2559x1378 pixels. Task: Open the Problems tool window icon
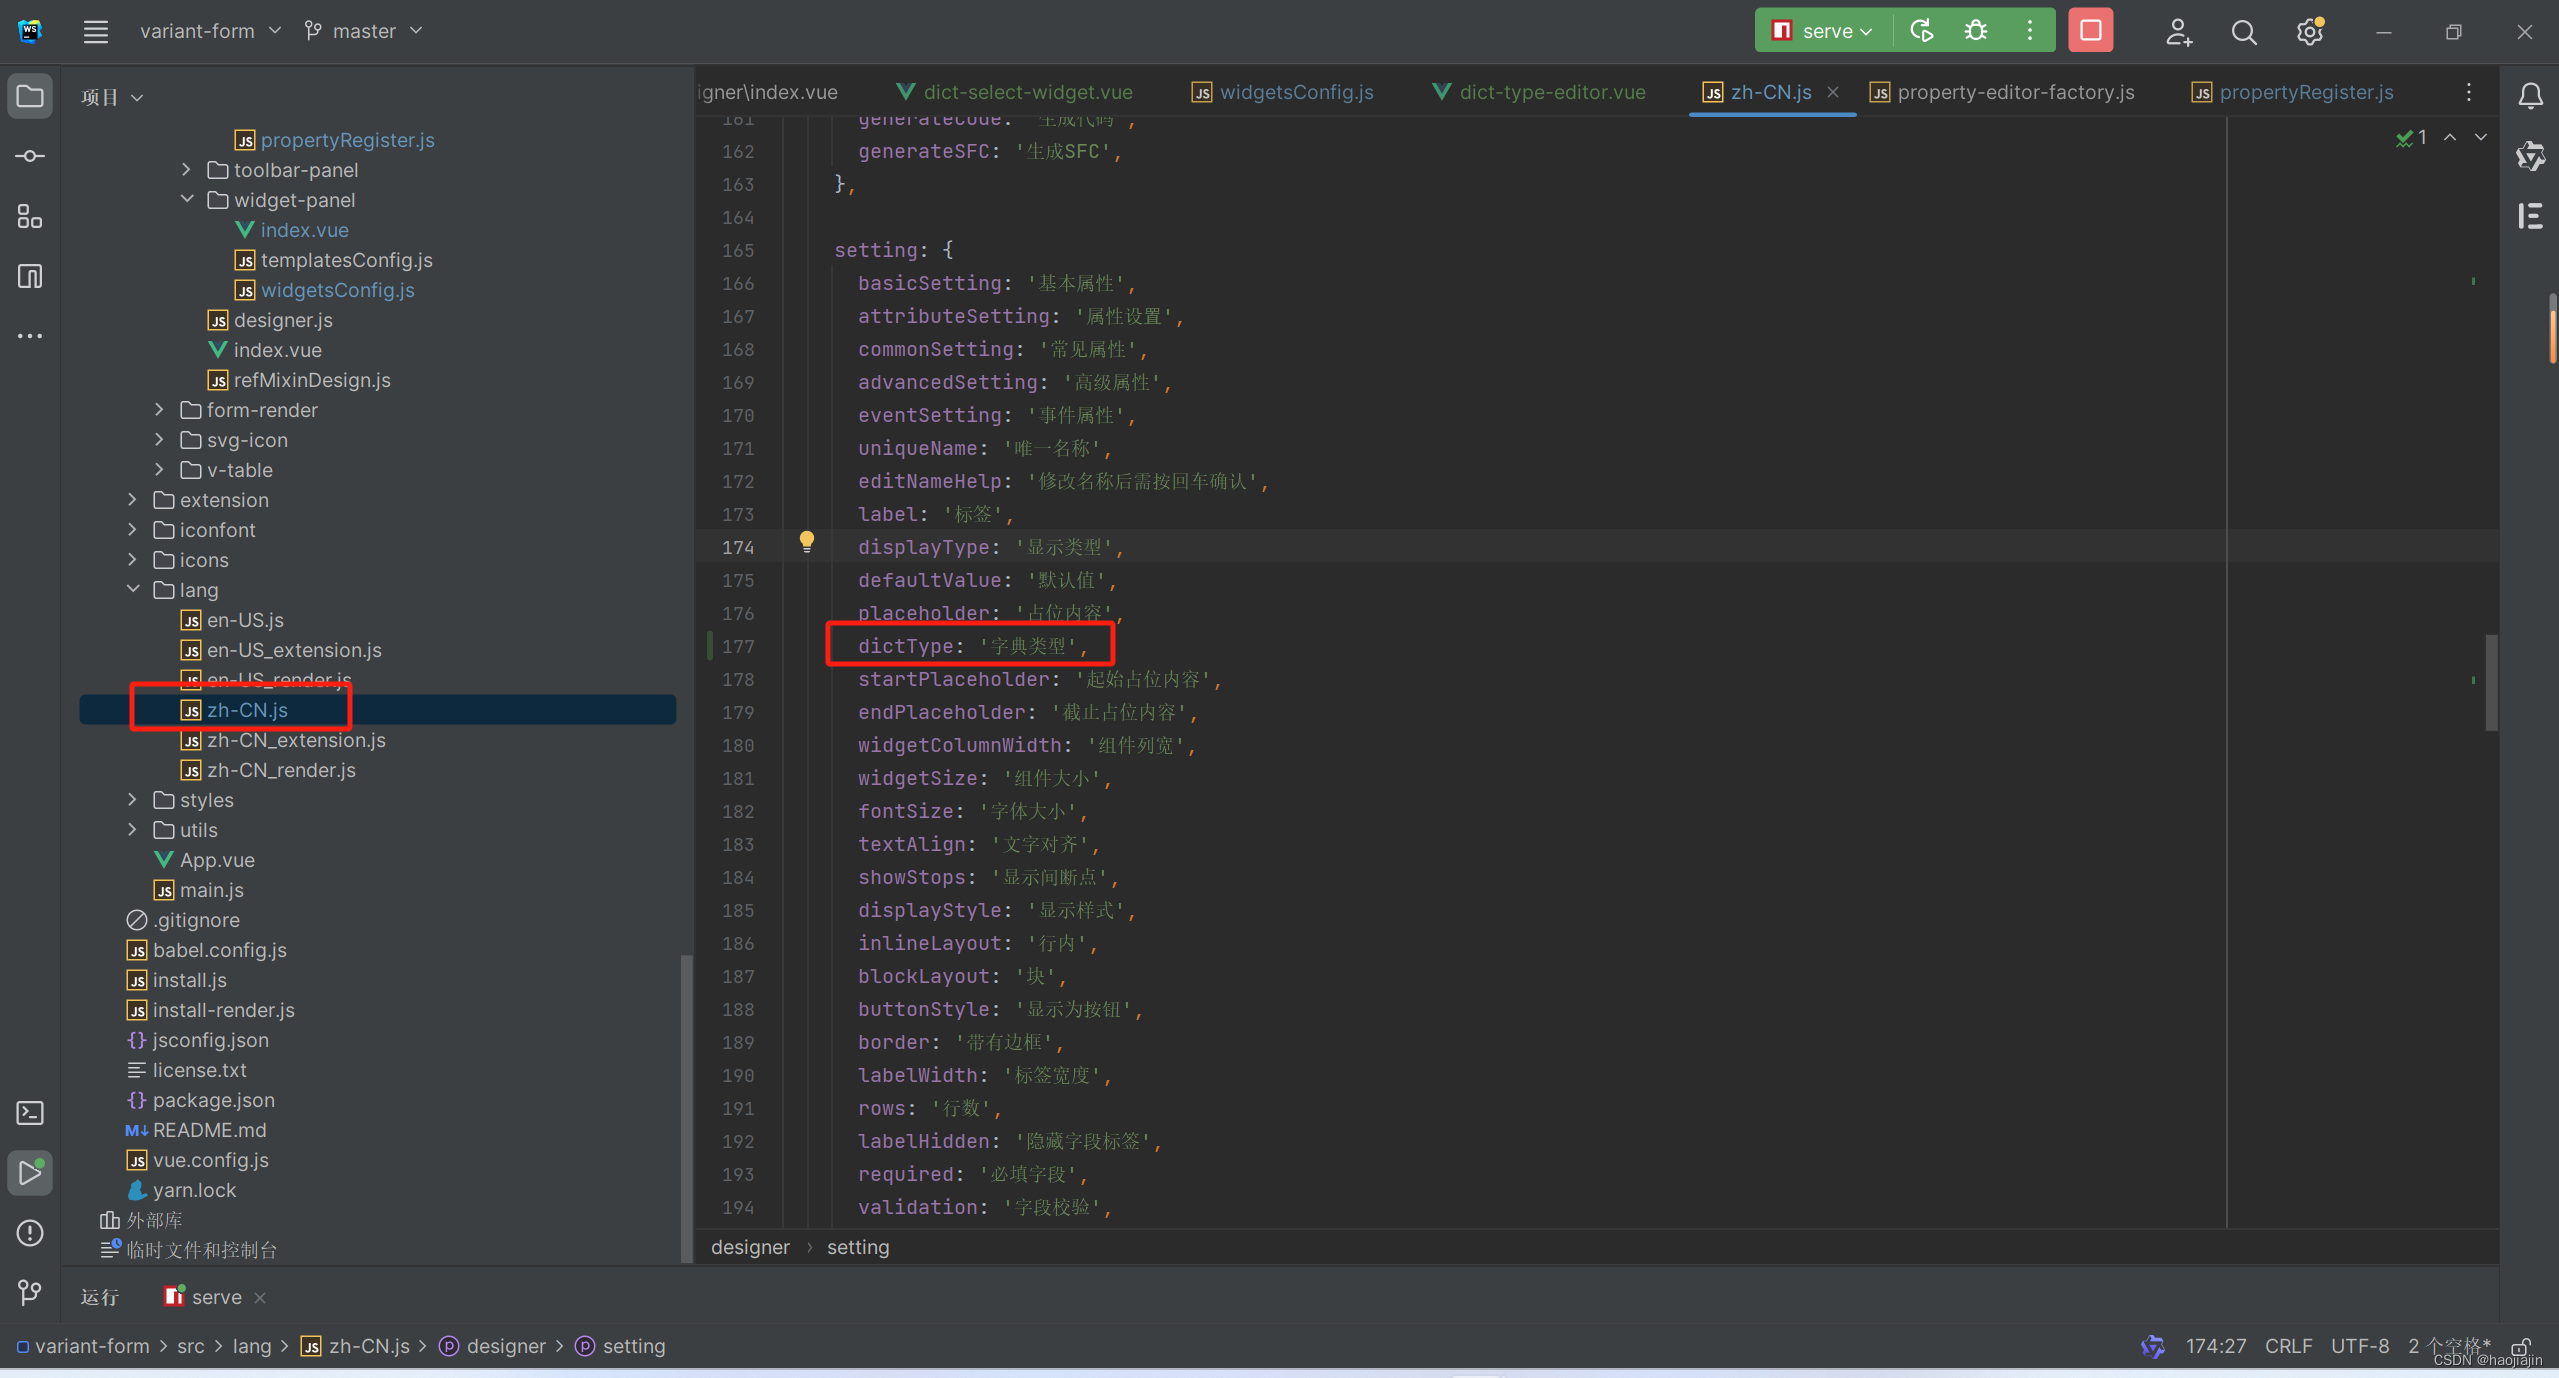pyautogui.click(x=30, y=1233)
